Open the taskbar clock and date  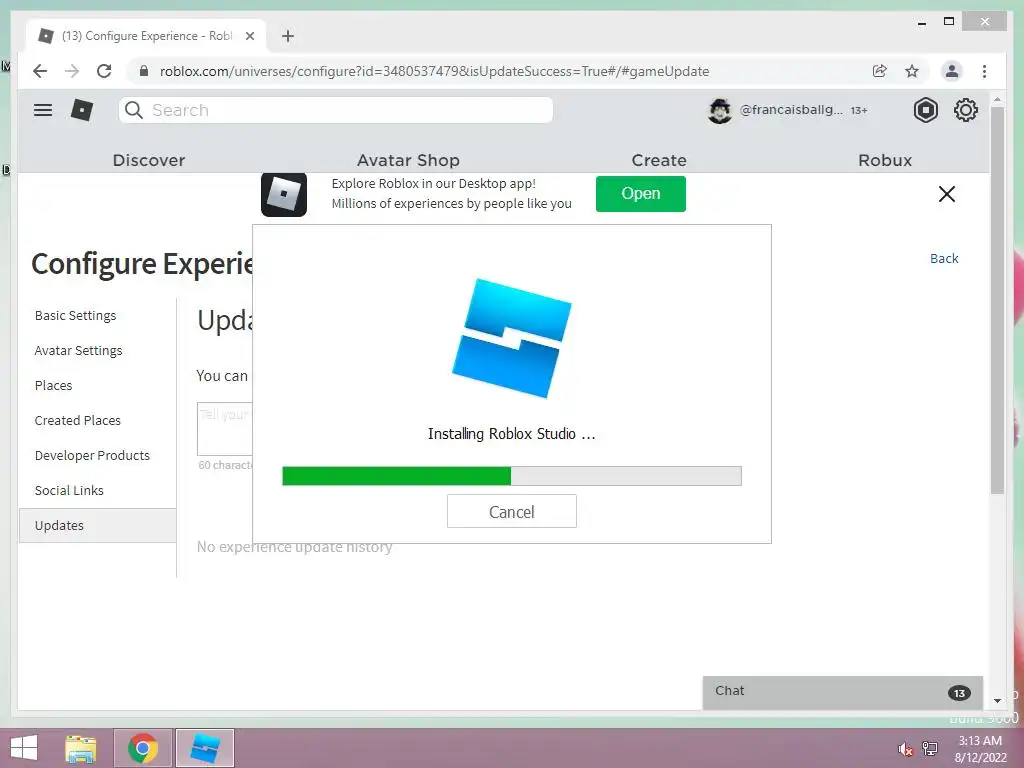(980, 749)
